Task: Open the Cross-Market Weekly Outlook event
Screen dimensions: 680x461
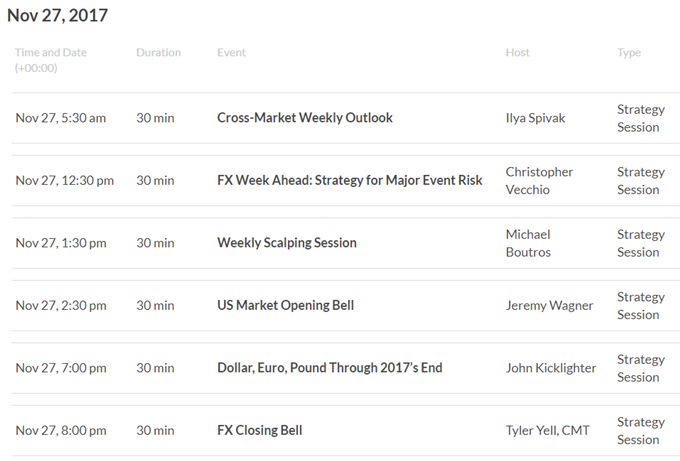Action: 304,118
